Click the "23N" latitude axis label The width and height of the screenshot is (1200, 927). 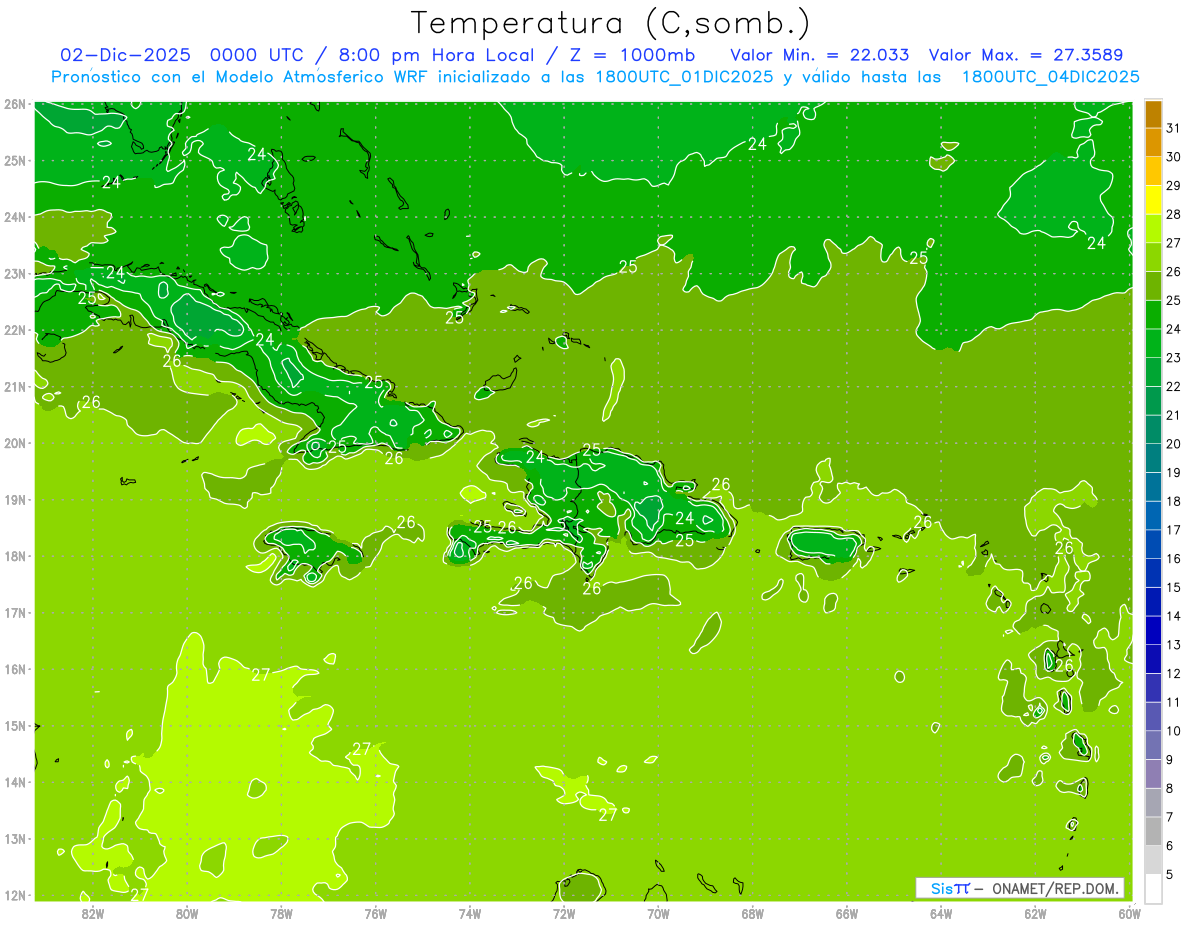[x=15, y=273]
